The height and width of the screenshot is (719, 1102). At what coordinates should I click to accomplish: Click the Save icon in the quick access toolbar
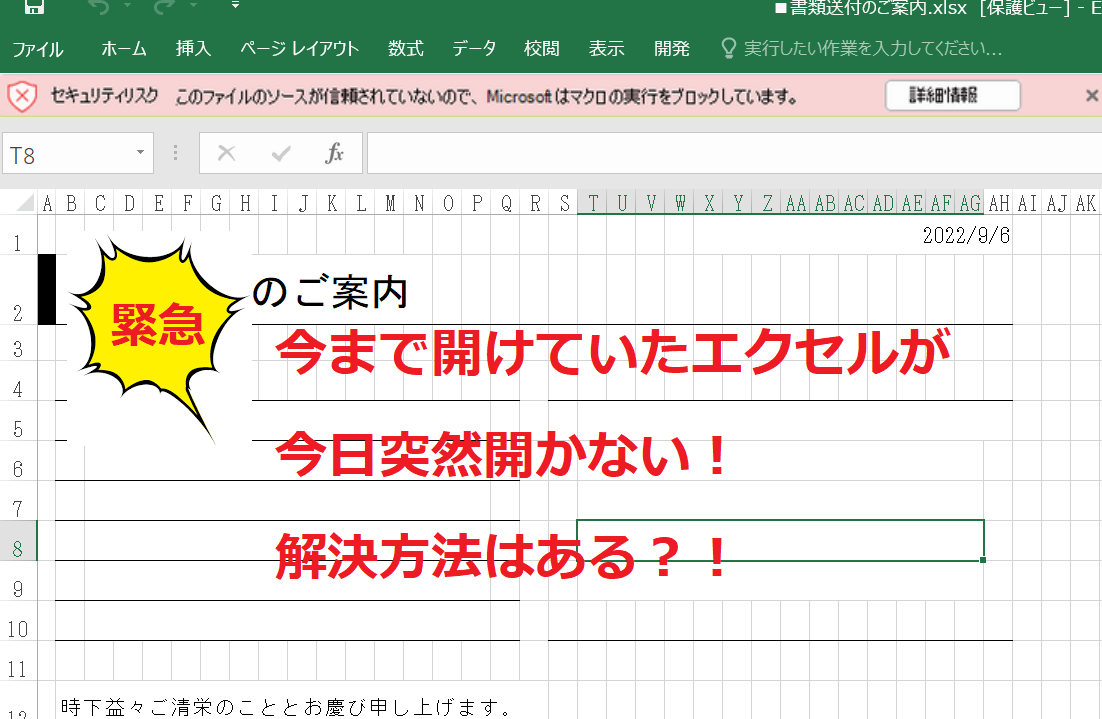click(x=34, y=8)
